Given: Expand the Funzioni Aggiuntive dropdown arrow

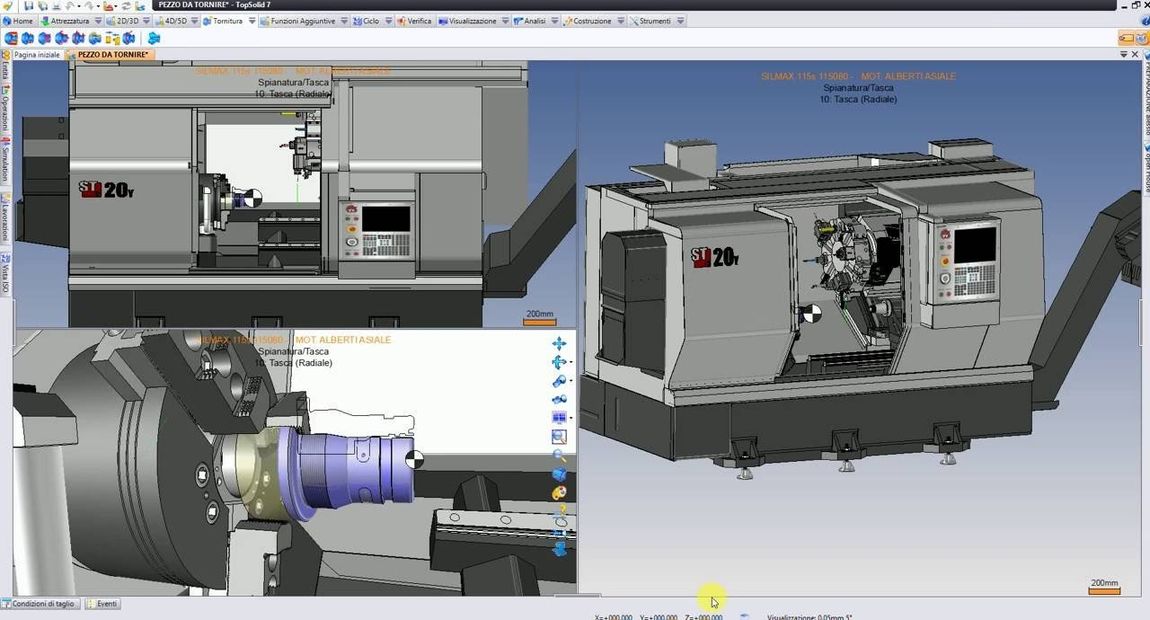Looking at the screenshot, I should [x=345, y=21].
